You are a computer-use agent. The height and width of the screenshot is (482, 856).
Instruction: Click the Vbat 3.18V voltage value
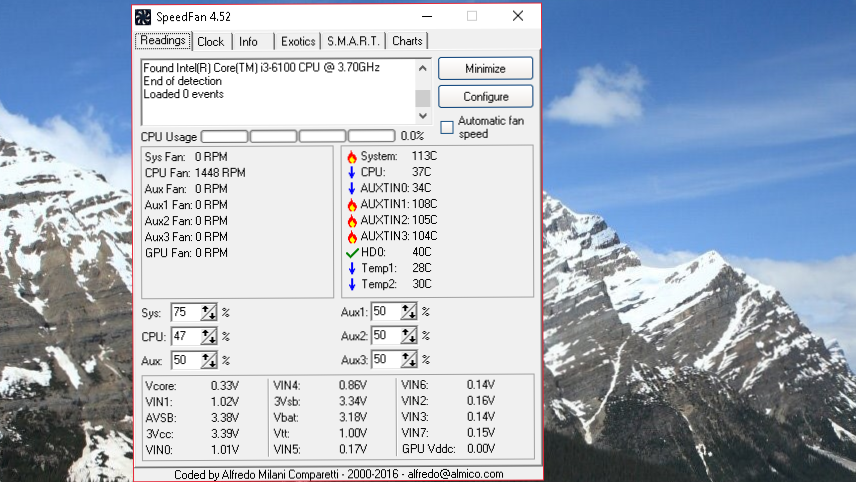[353, 418]
